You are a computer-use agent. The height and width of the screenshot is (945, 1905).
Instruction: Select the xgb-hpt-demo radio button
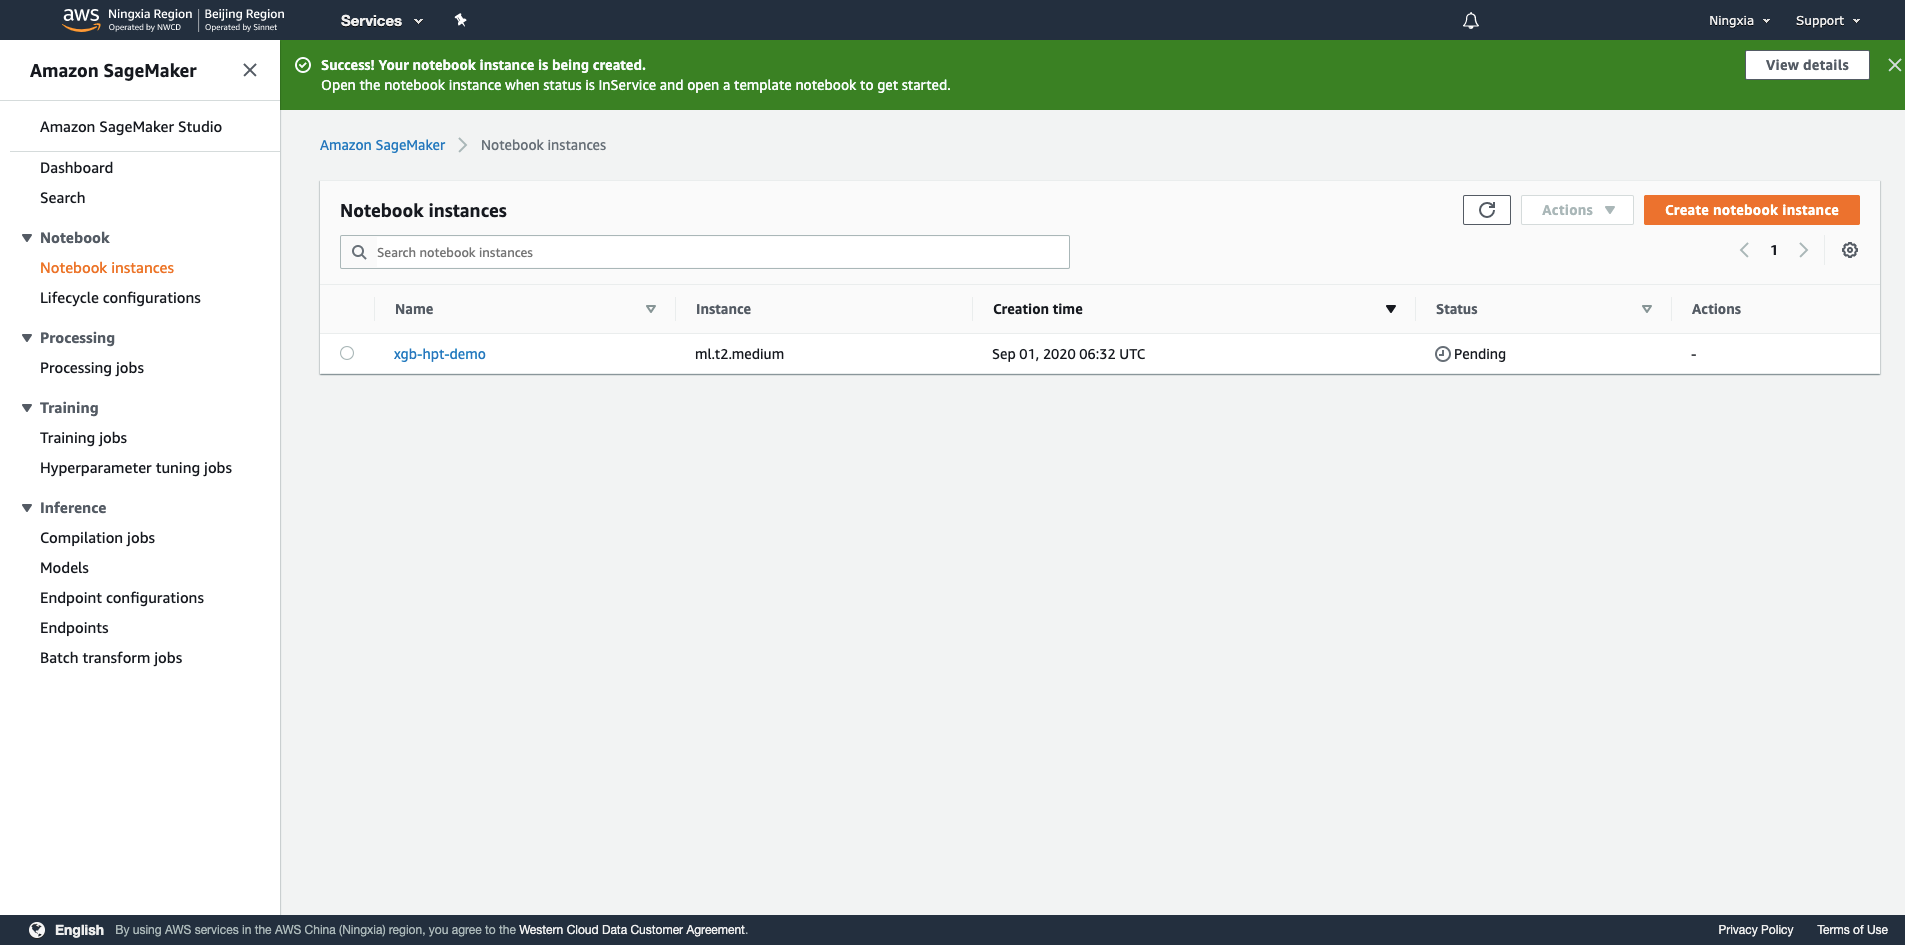(347, 353)
